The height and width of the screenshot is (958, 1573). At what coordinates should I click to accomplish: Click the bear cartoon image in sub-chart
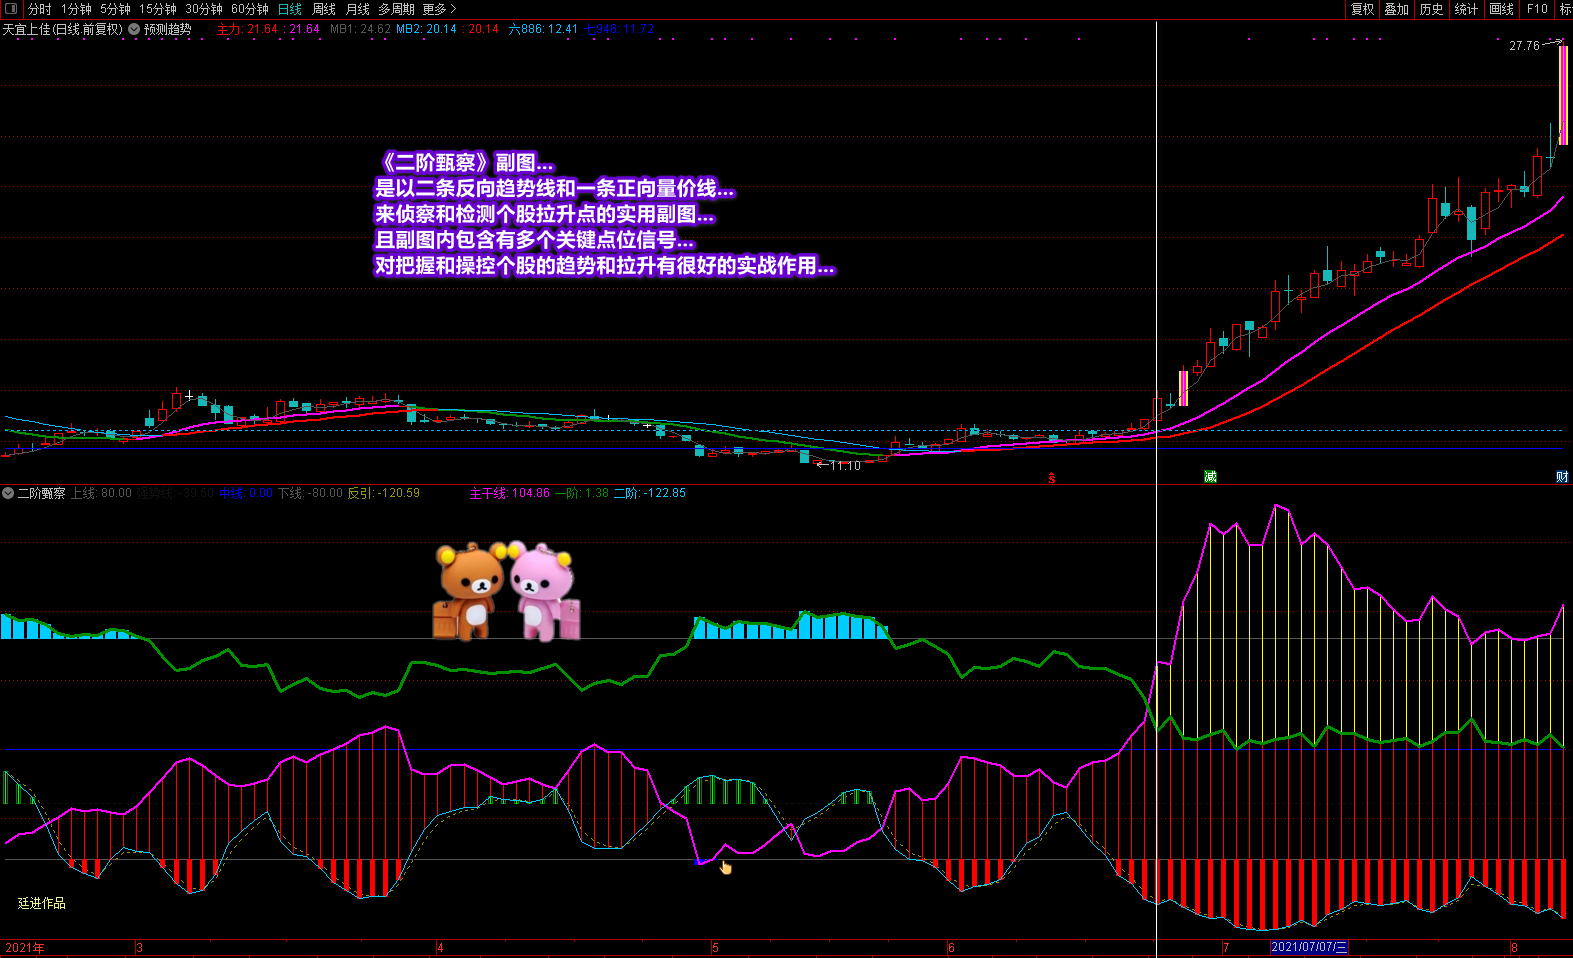click(507, 590)
